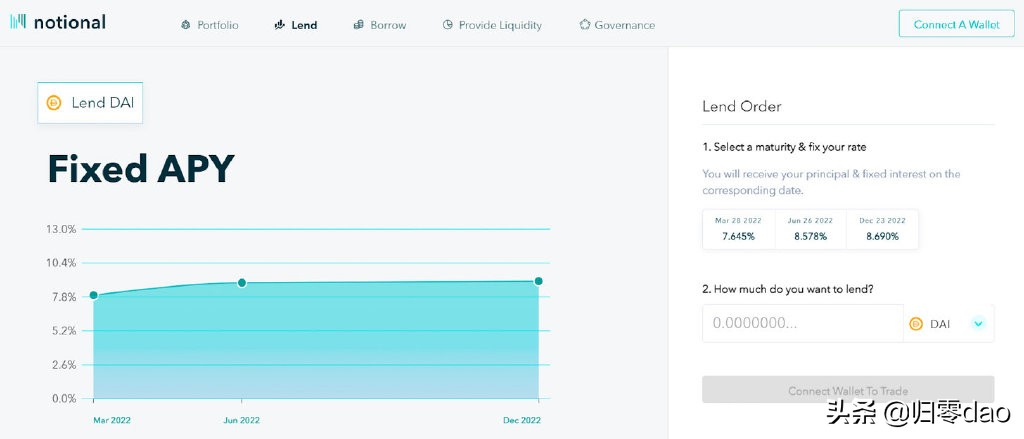Click the Lend Order heading

[x=741, y=106]
